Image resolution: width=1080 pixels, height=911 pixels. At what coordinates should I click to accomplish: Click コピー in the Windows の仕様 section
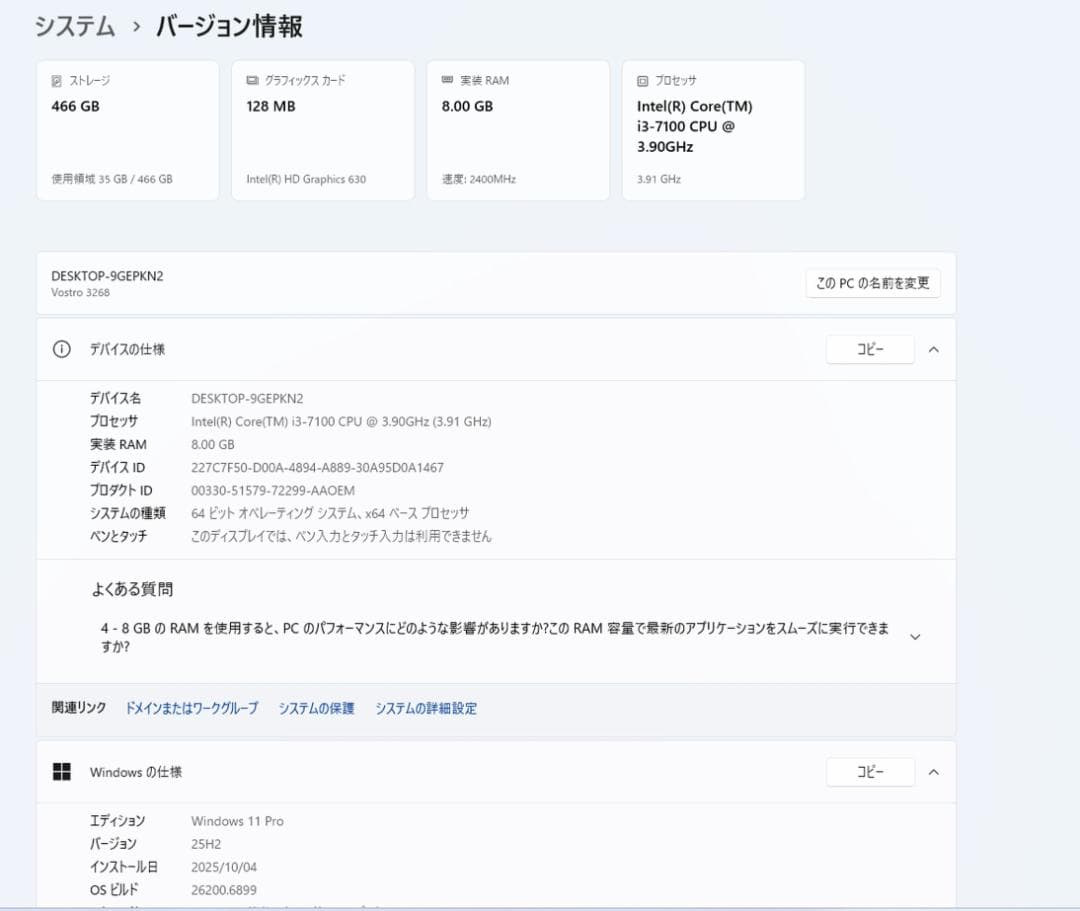pyautogui.click(x=870, y=772)
